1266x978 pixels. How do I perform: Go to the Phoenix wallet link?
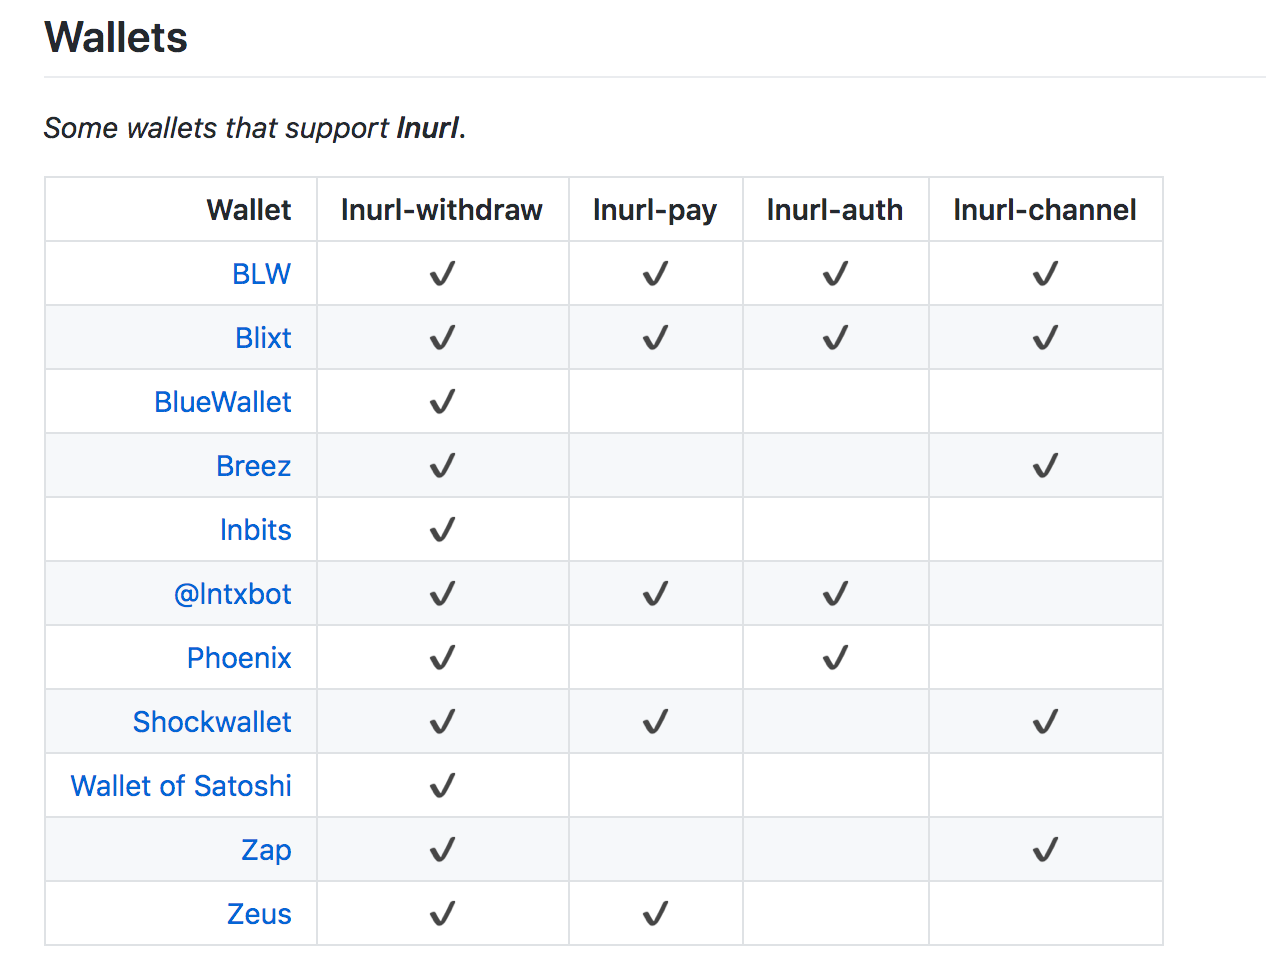pyautogui.click(x=239, y=658)
